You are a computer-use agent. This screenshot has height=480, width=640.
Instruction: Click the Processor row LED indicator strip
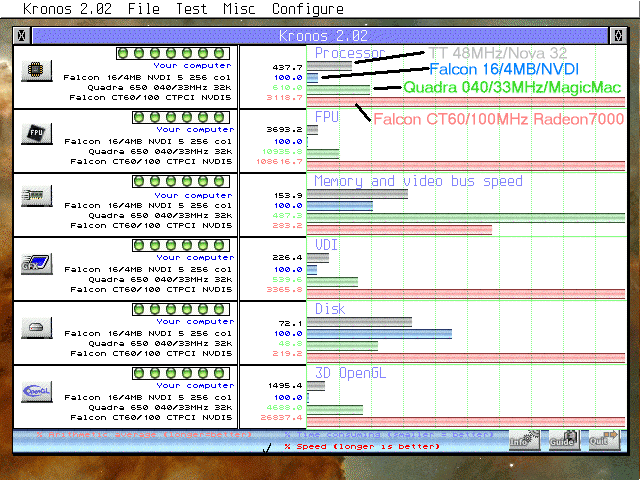[173, 53]
